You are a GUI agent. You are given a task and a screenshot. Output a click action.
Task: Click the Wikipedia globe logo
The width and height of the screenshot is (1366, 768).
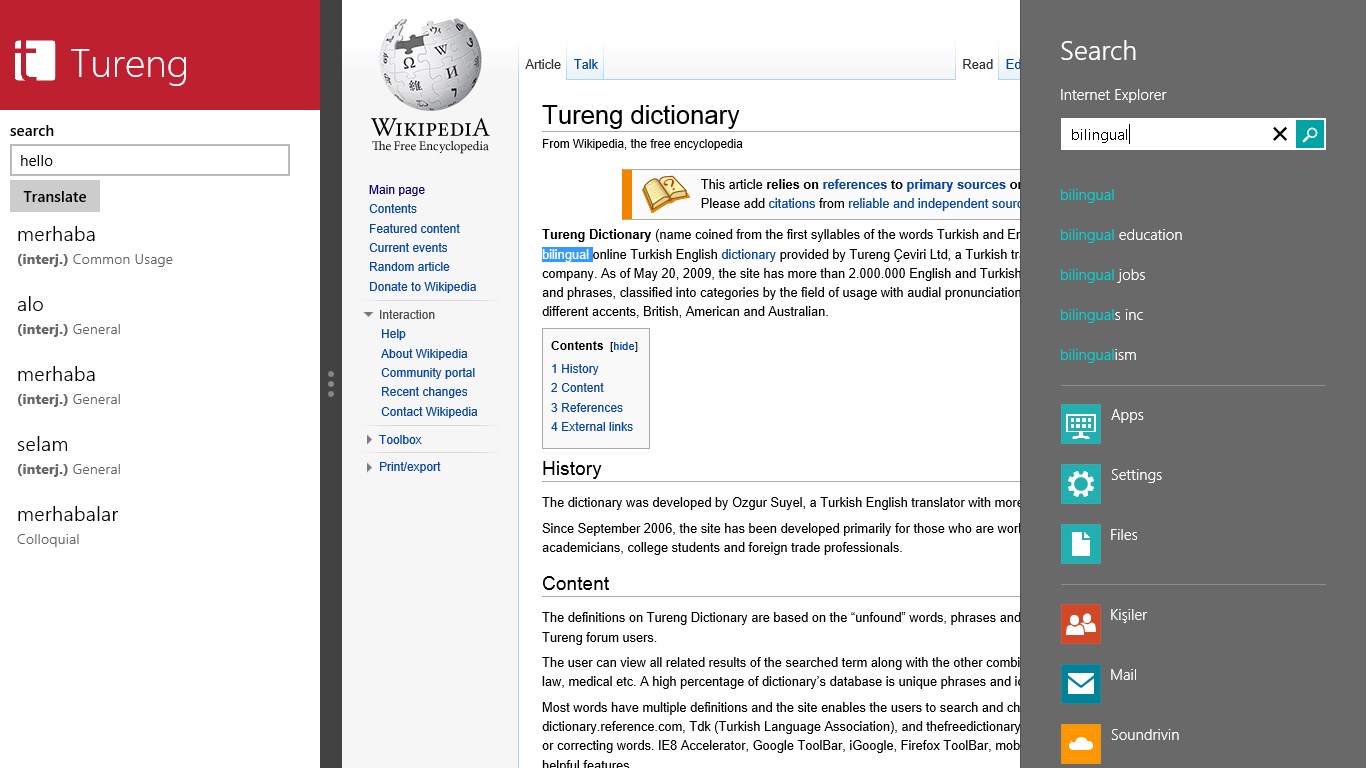pos(431,65)
